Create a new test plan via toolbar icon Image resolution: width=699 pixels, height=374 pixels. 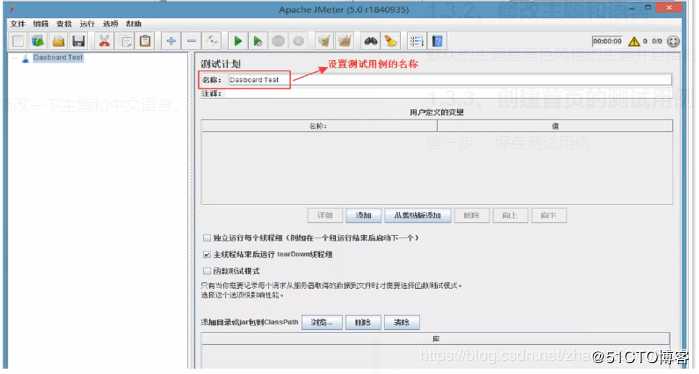coord(18,41)
